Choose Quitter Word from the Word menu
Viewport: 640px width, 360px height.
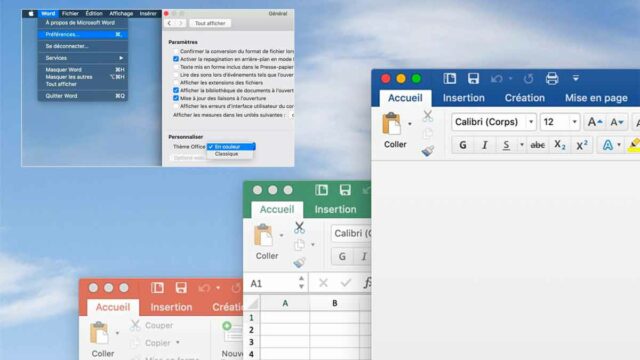pos(83,96)
